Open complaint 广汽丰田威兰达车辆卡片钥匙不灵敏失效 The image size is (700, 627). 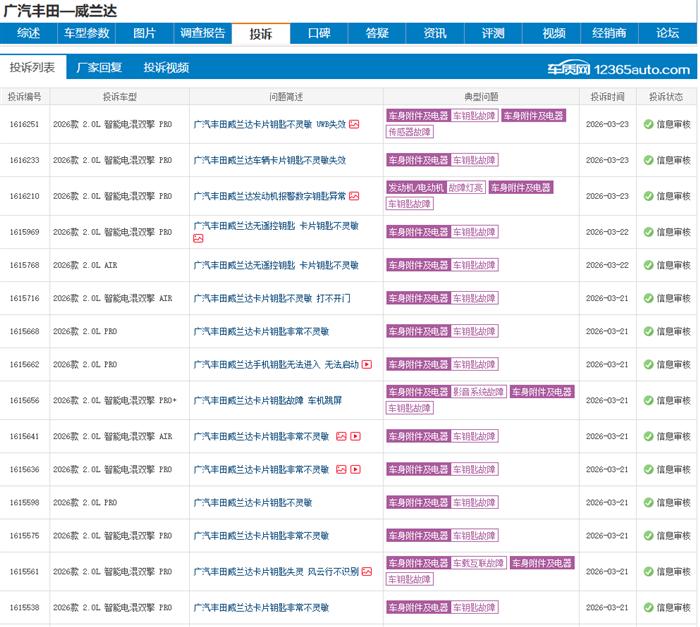coord(269,160)
